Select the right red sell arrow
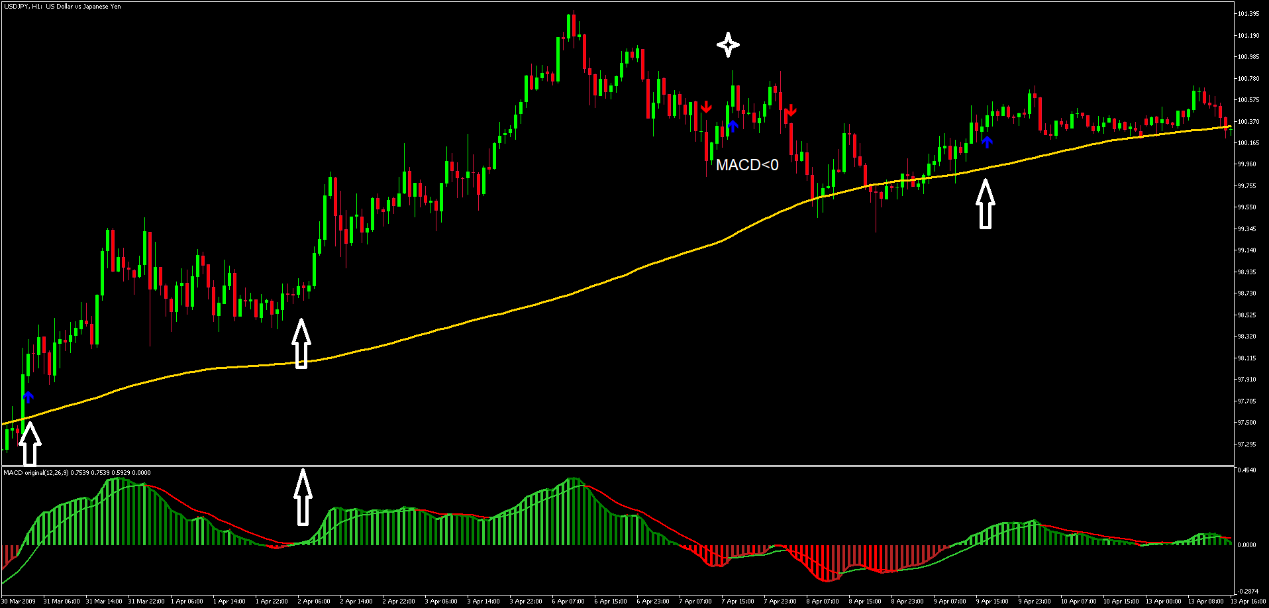Screen dimensions: 1269x608 pyautogui.click(x=789, y=110)
